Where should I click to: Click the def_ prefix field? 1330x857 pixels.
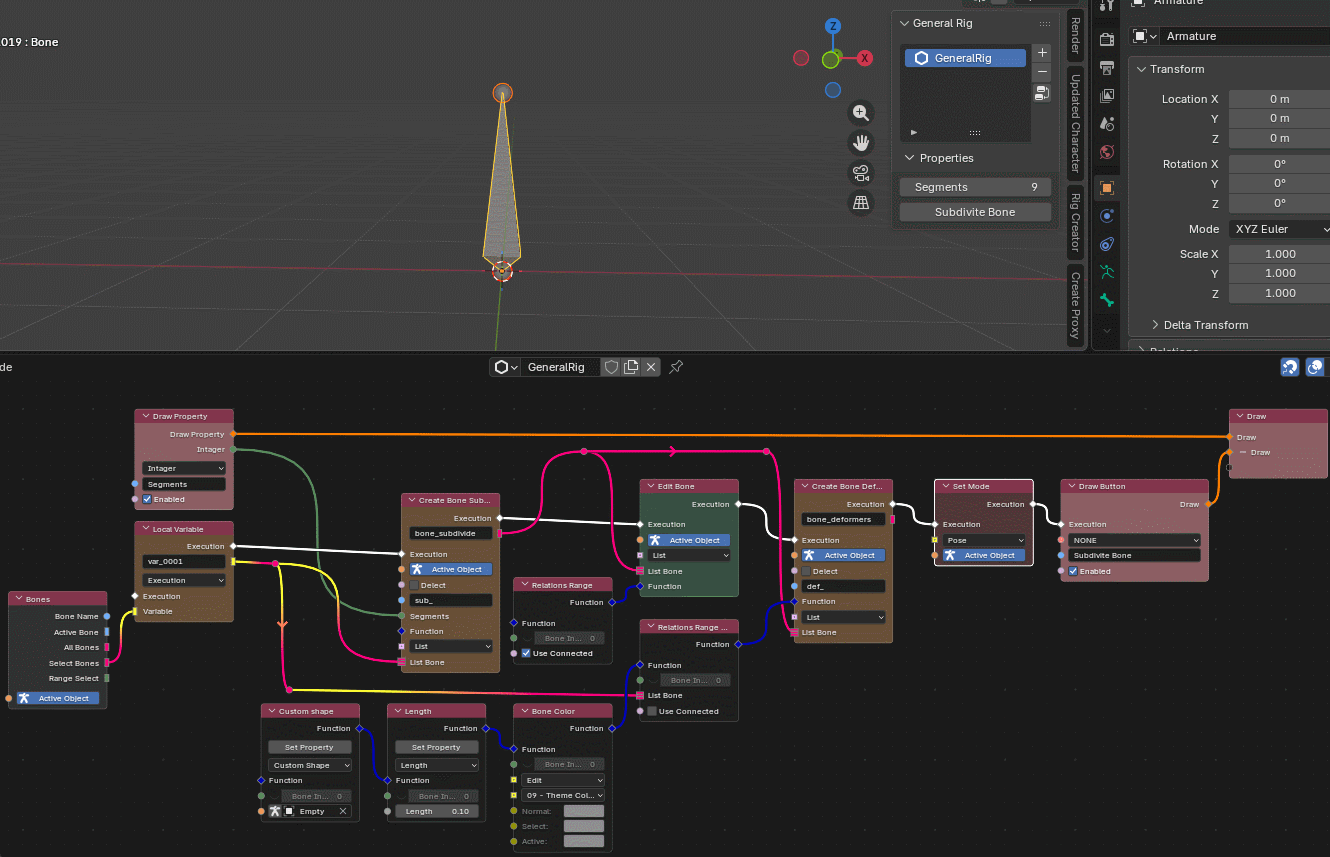844,586
